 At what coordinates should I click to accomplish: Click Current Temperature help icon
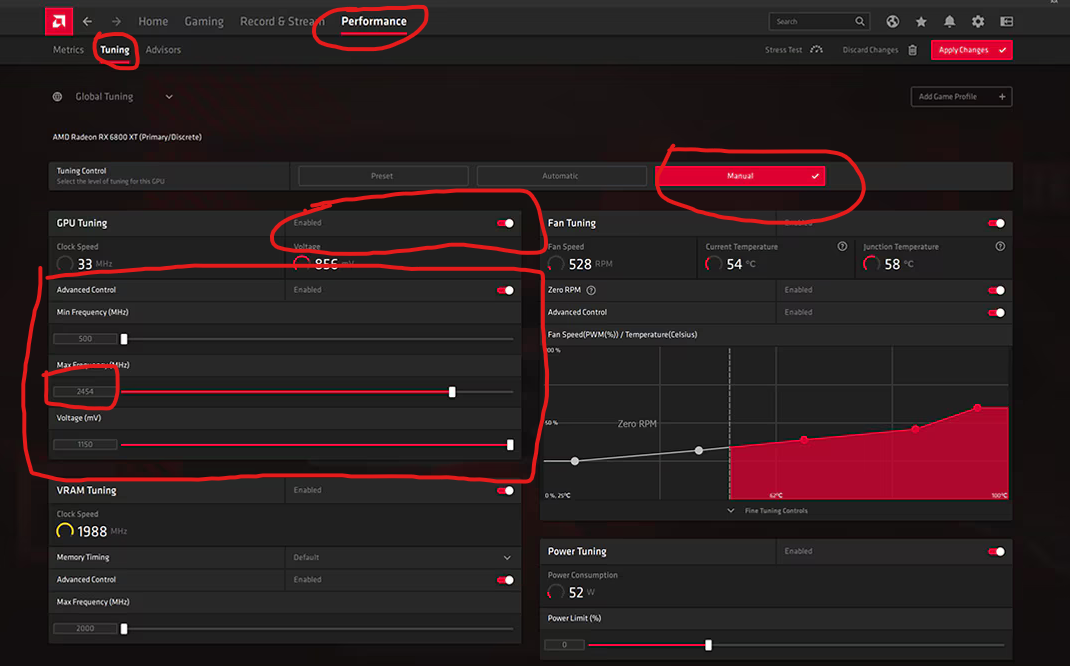coord(842,246)
